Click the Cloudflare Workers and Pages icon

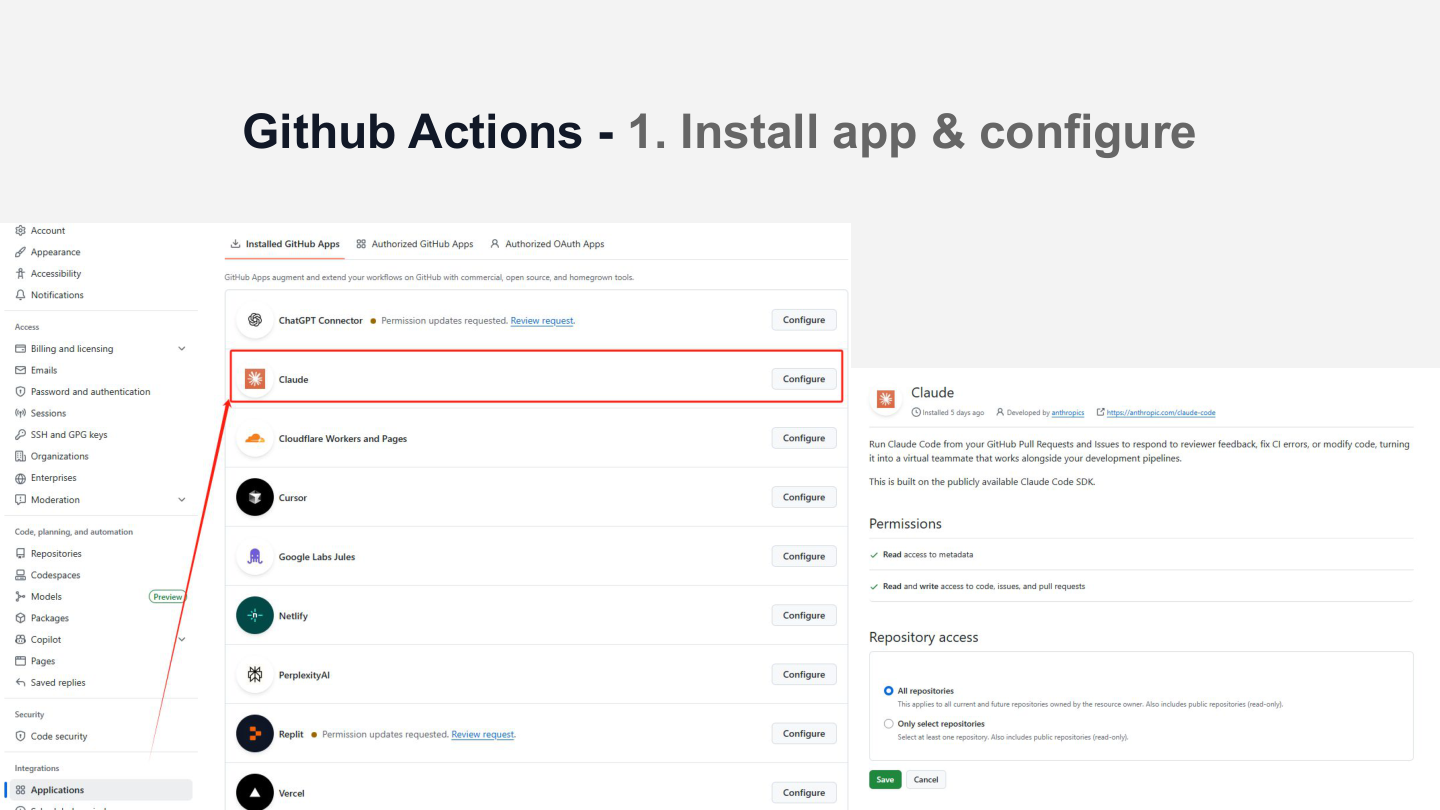(x=255, y=438)
